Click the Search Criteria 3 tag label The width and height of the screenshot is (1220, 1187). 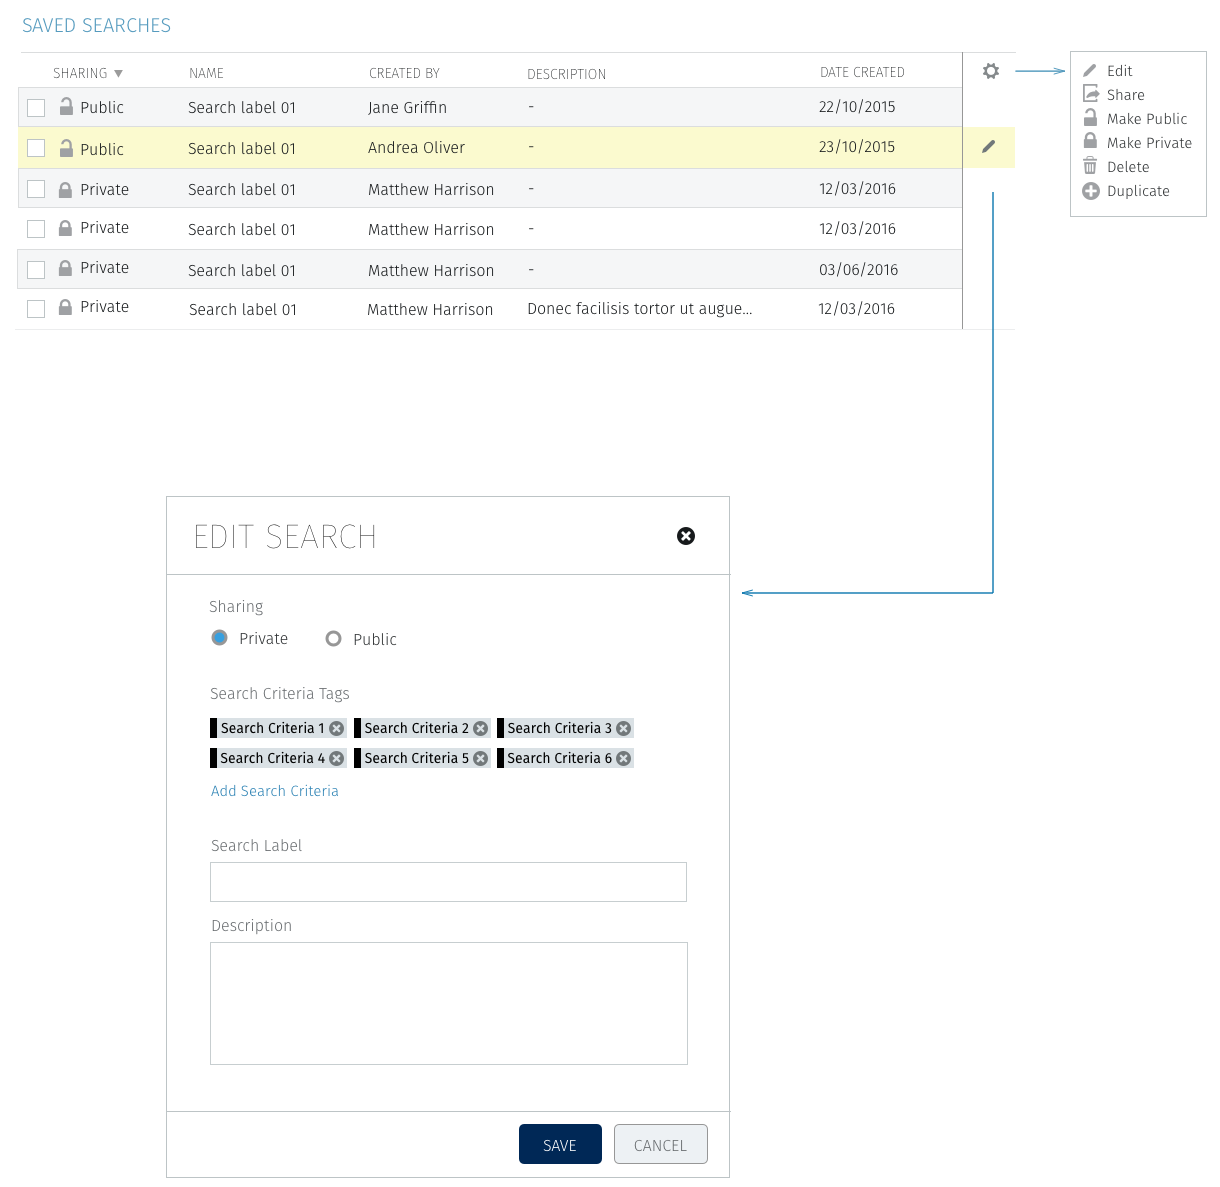tap(559, 728)
